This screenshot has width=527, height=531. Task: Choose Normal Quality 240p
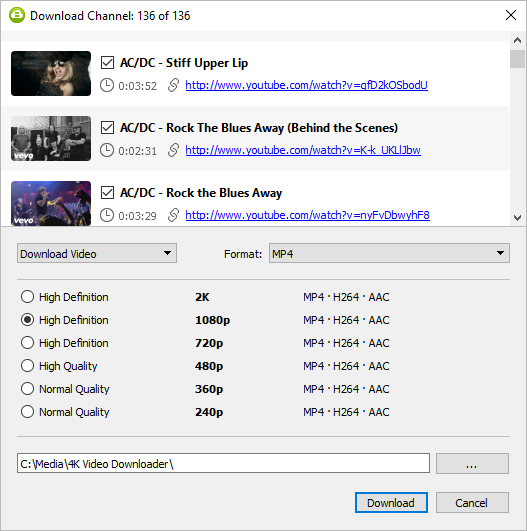(x=27, y=412)
